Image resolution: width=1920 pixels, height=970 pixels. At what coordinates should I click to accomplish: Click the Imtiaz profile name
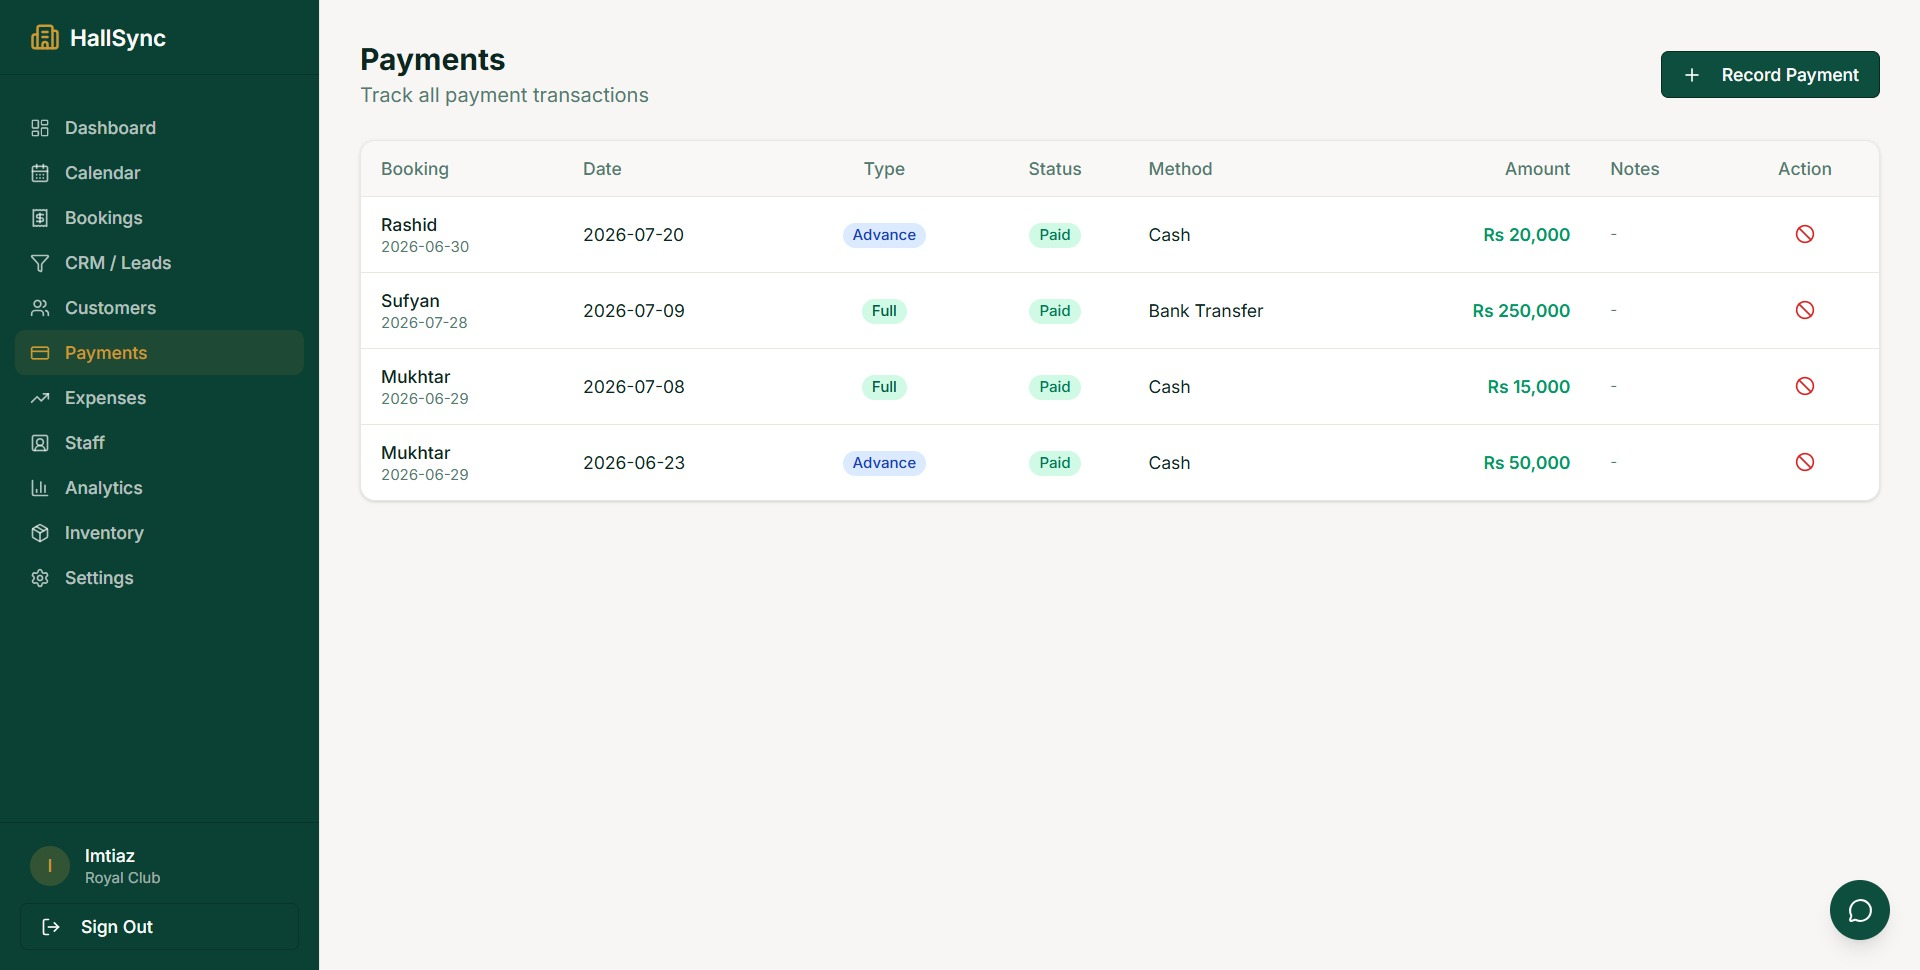click(x=110, y=856)
